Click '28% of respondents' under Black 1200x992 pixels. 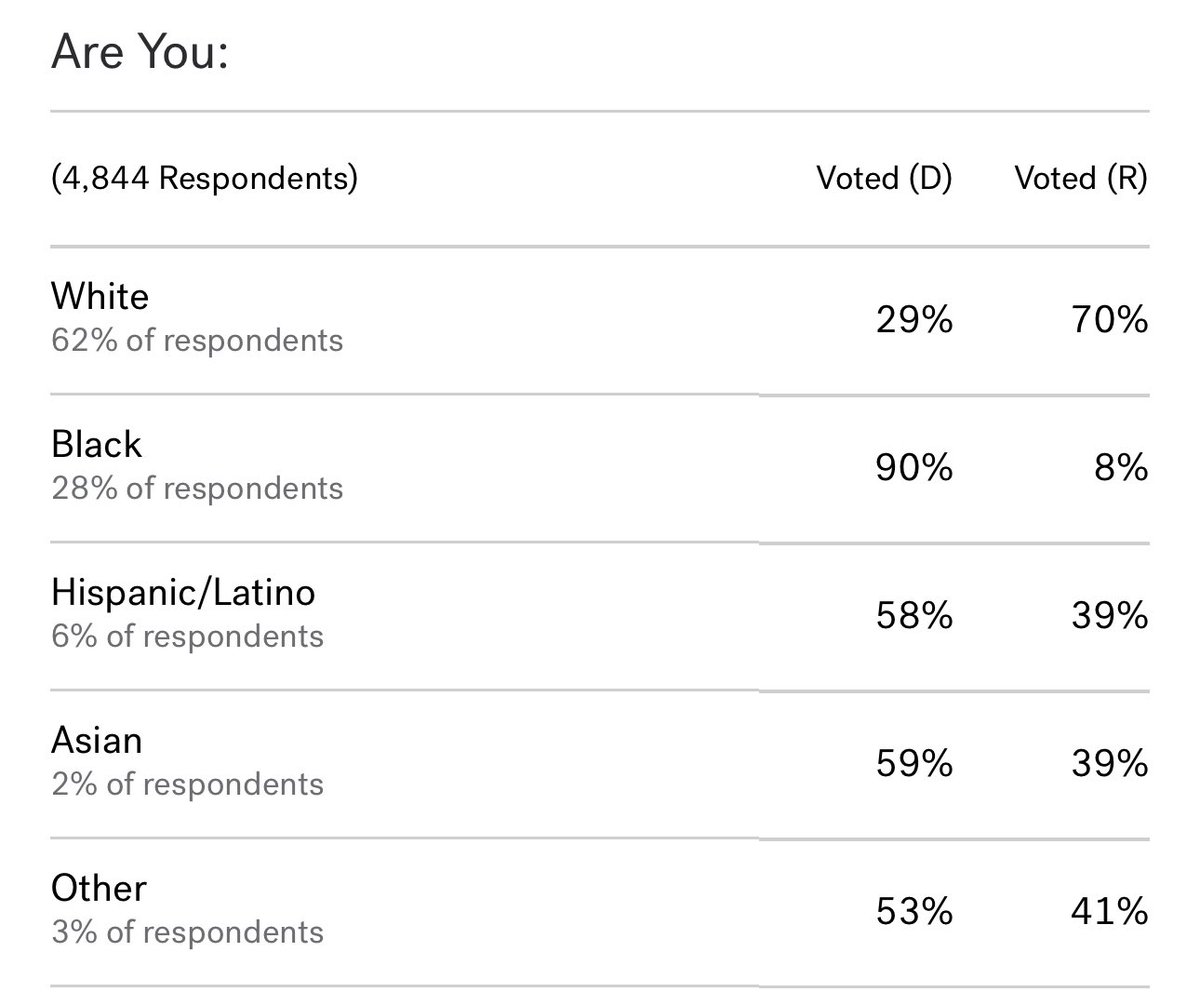(x=197, y=488)
